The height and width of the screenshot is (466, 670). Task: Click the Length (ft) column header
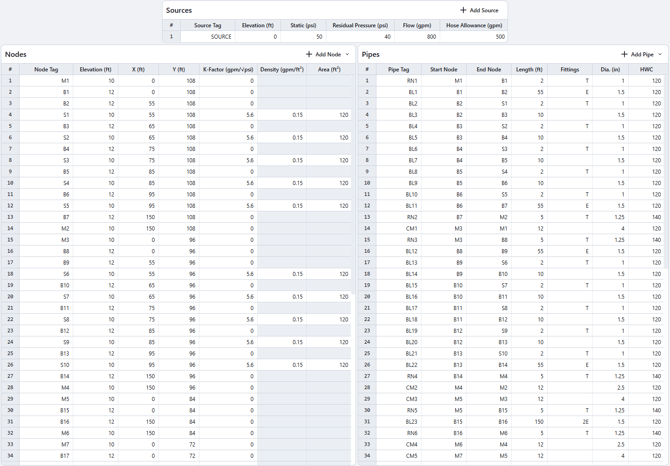pyautogui.click(x=529, y=69)
